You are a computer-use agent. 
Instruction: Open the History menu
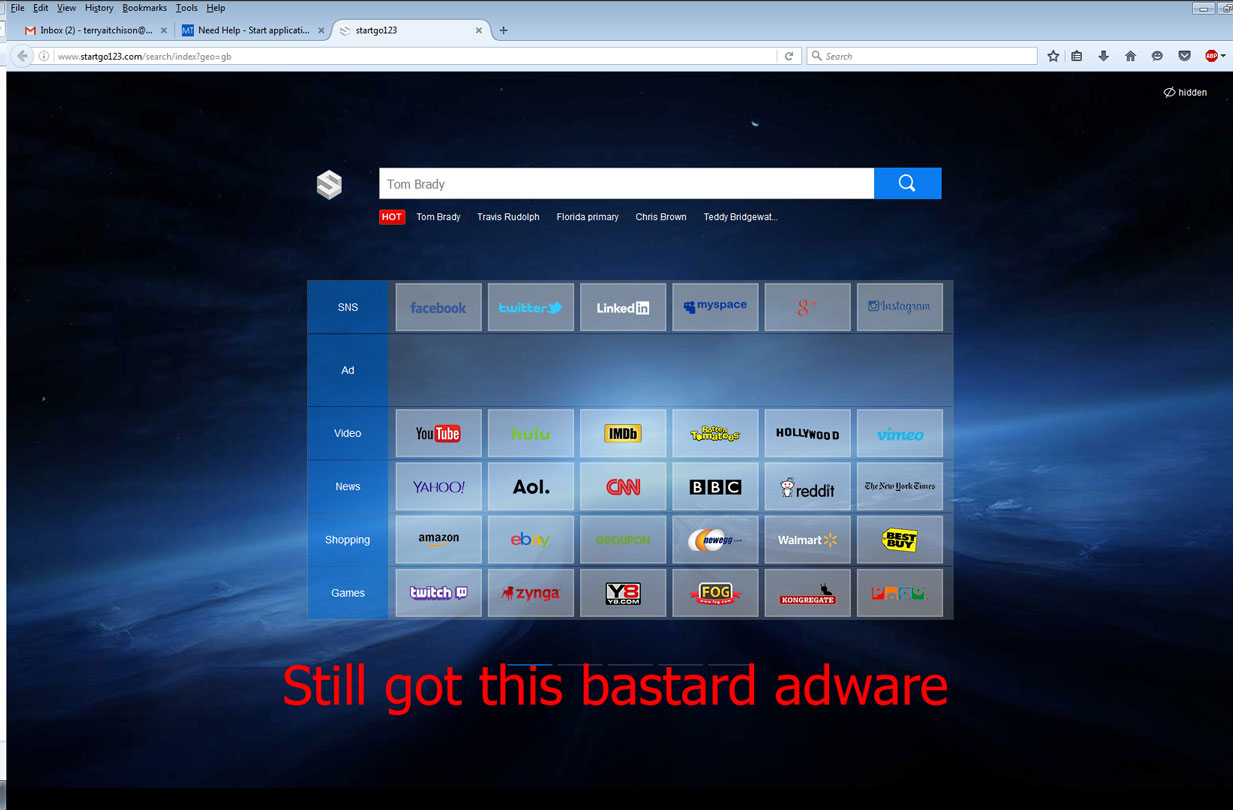(99, 8)
